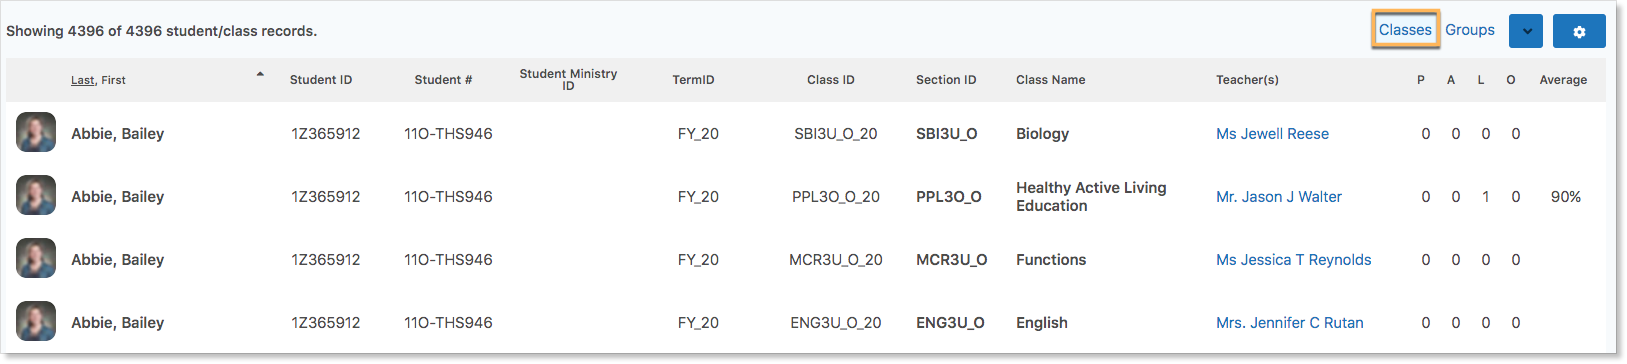
Task: Select the 90% average in Healthy Active Living row
Action: (x=1566, y=197)
